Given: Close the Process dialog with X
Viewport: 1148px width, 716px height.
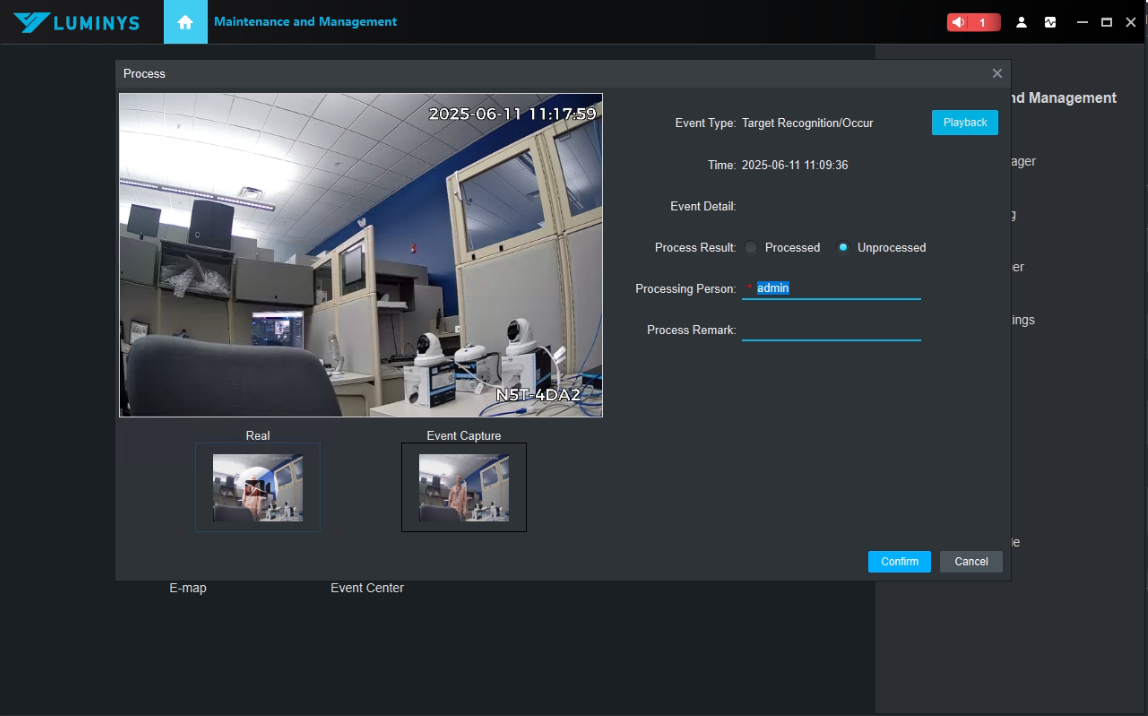Looking at the screenshot, I should tap(997, 74).
